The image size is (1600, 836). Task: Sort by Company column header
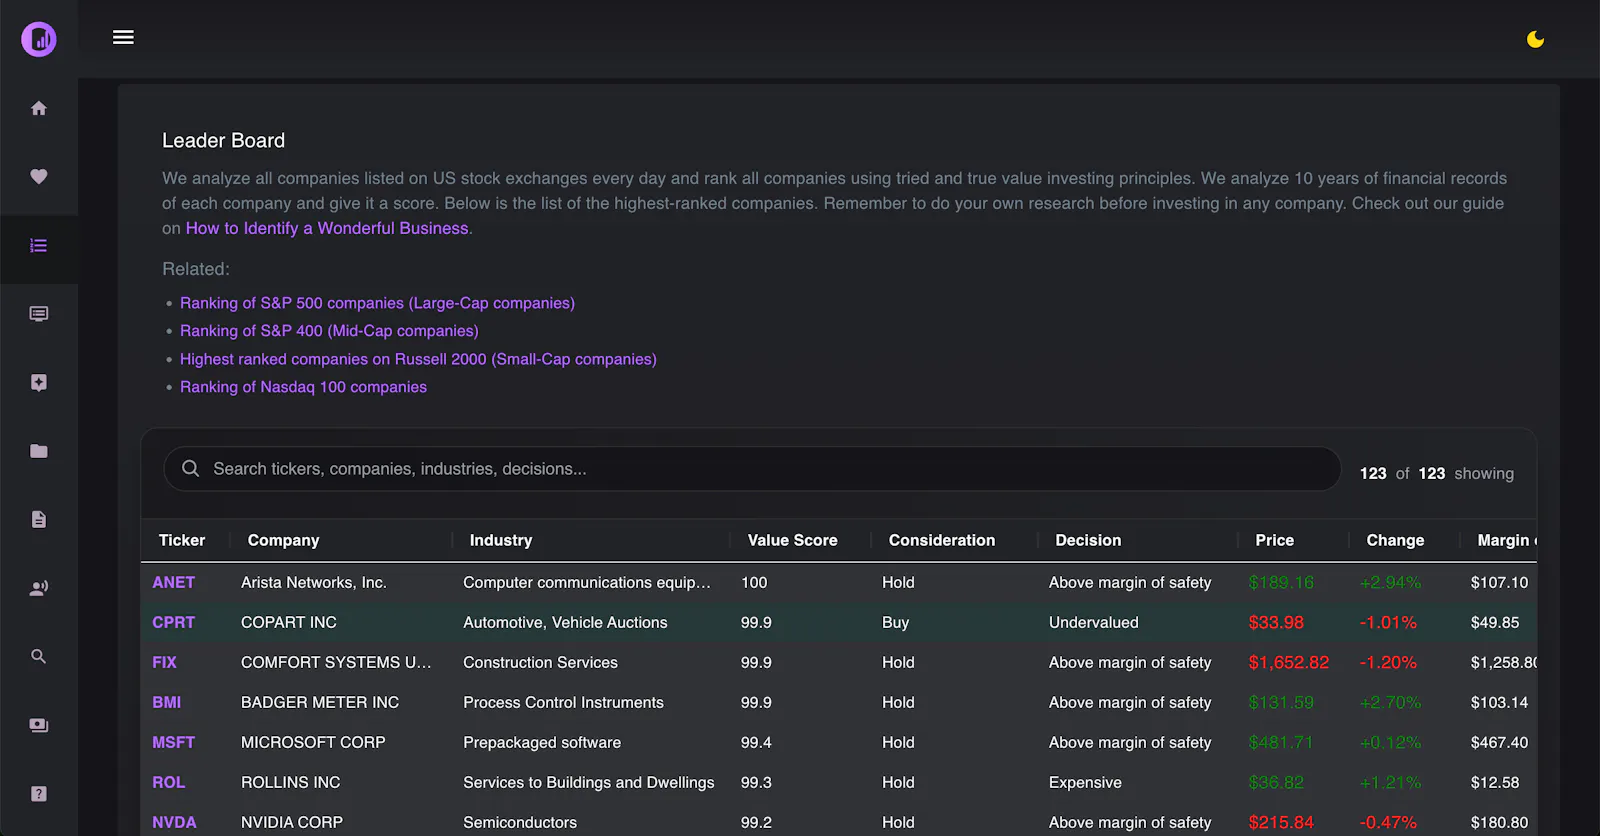pos(283,540)
